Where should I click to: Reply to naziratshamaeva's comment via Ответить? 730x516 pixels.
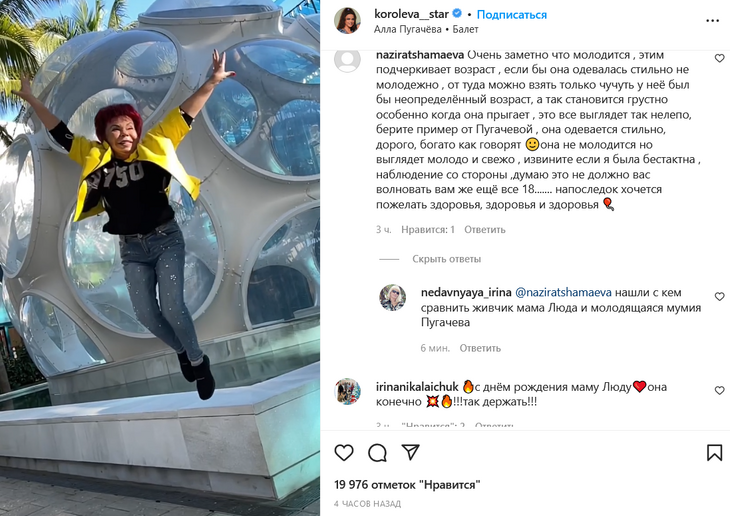pyautogui.click(x=485, y=230)
